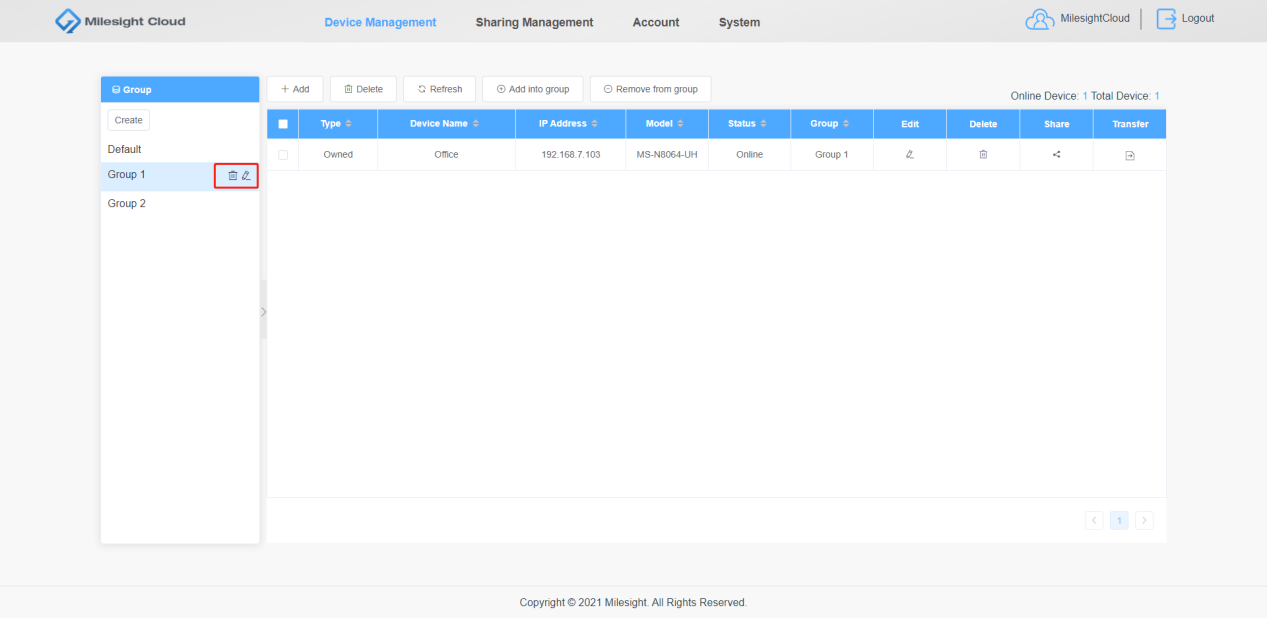Click the IP address 192.168.7.103

570,155
